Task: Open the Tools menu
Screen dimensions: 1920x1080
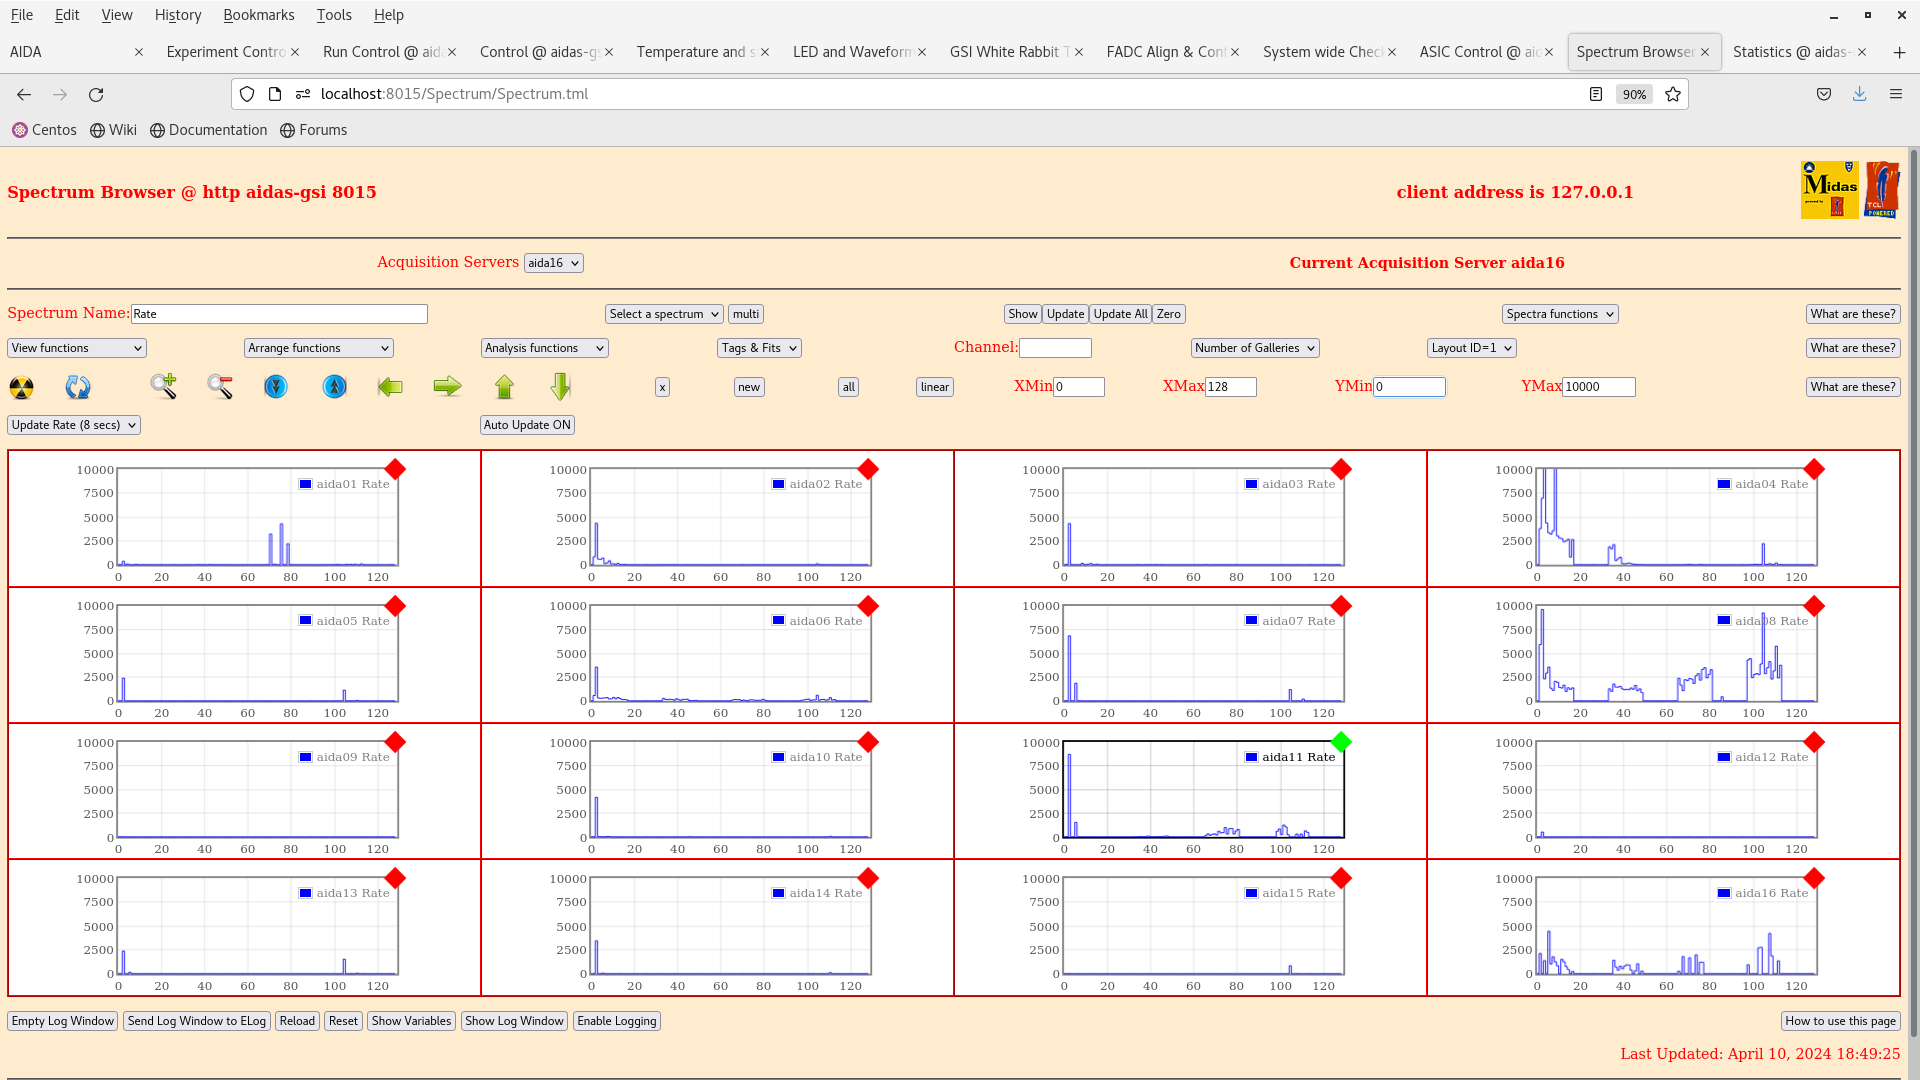Action: [334, 15]
